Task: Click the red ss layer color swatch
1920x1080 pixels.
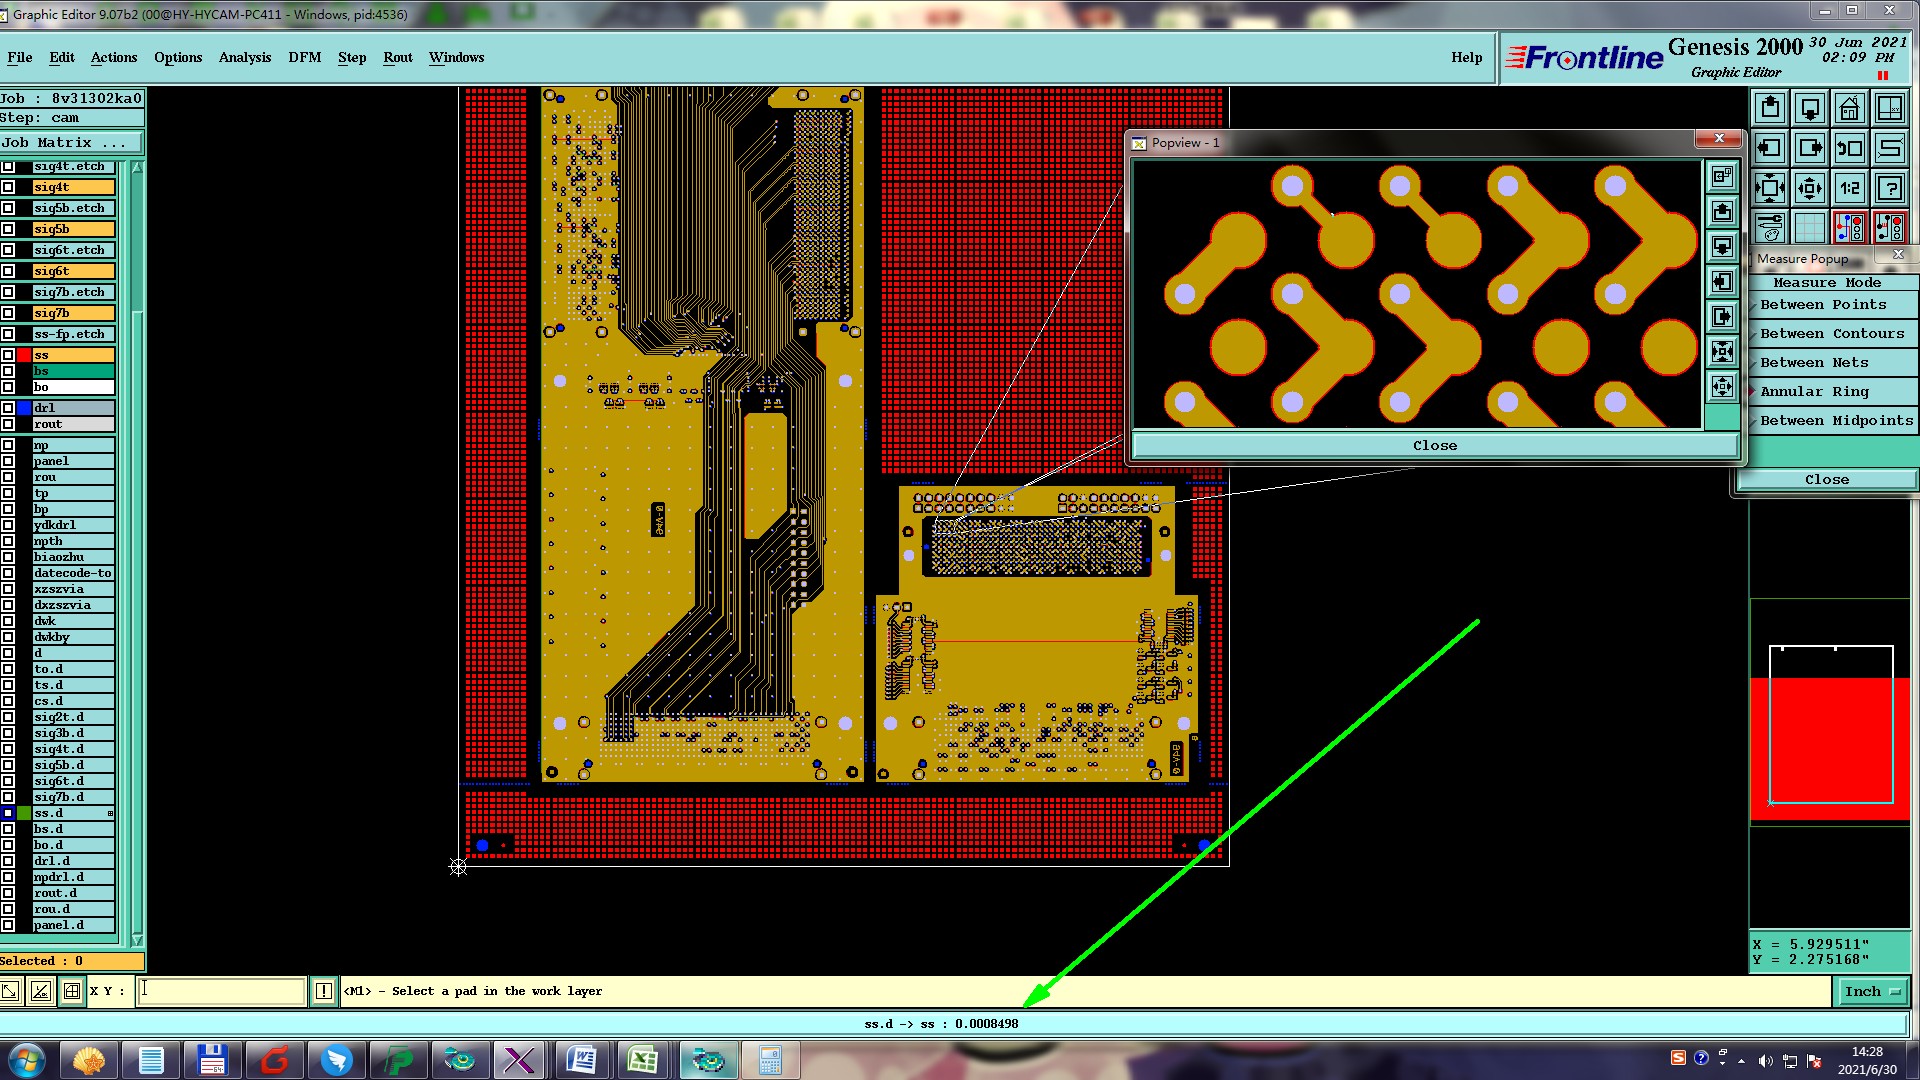Action: point(24,355)
